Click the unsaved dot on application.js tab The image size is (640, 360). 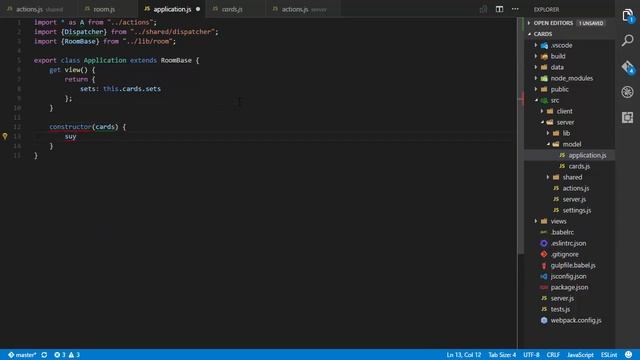(198, 9)
